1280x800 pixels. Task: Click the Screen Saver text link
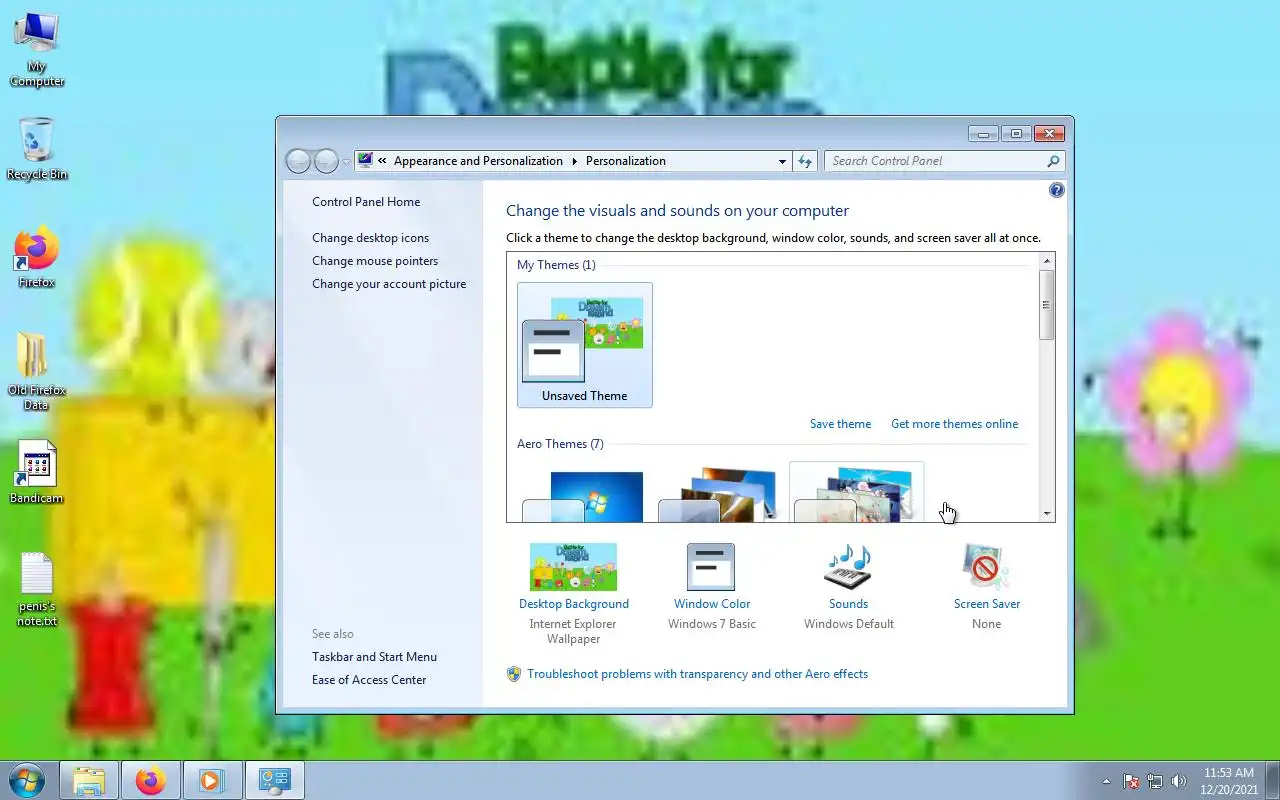pos(986,604)
